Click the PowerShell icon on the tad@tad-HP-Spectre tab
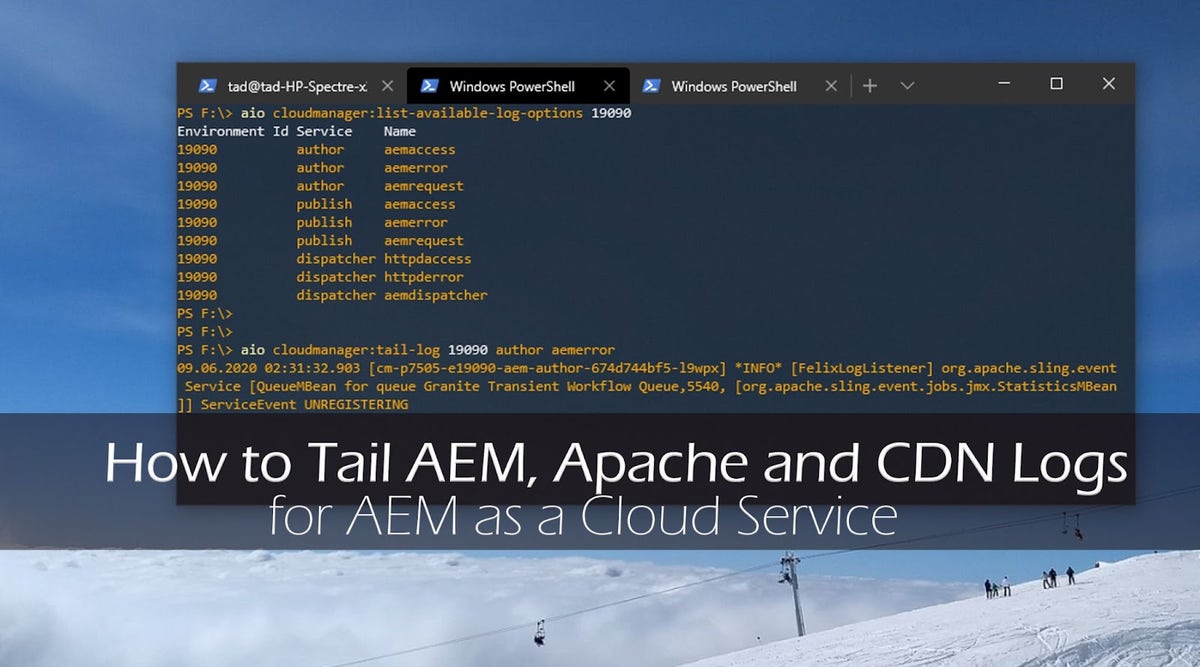This screenshot has height=667, width=1200. pyautogui.click(x=208, y=86)
